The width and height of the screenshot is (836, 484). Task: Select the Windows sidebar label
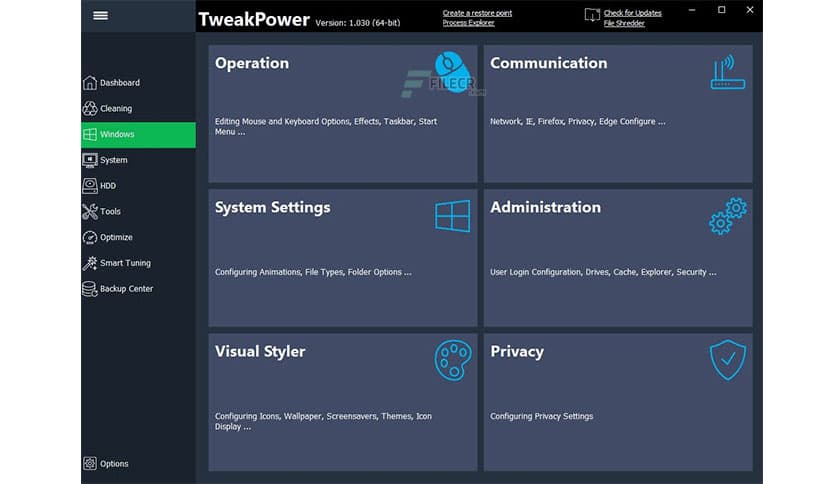click(x=117, y=134)
